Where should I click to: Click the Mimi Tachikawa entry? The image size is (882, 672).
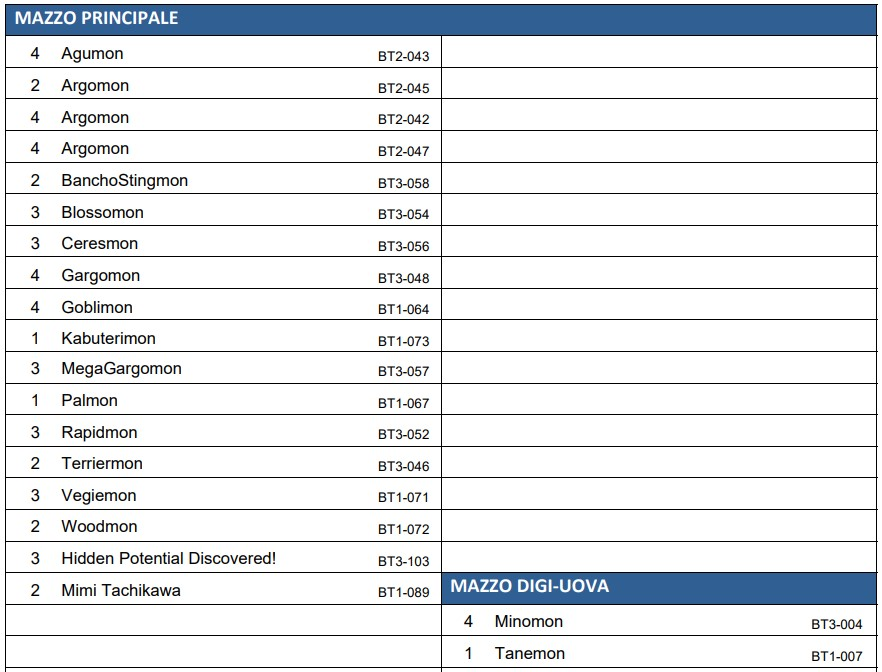223,590
